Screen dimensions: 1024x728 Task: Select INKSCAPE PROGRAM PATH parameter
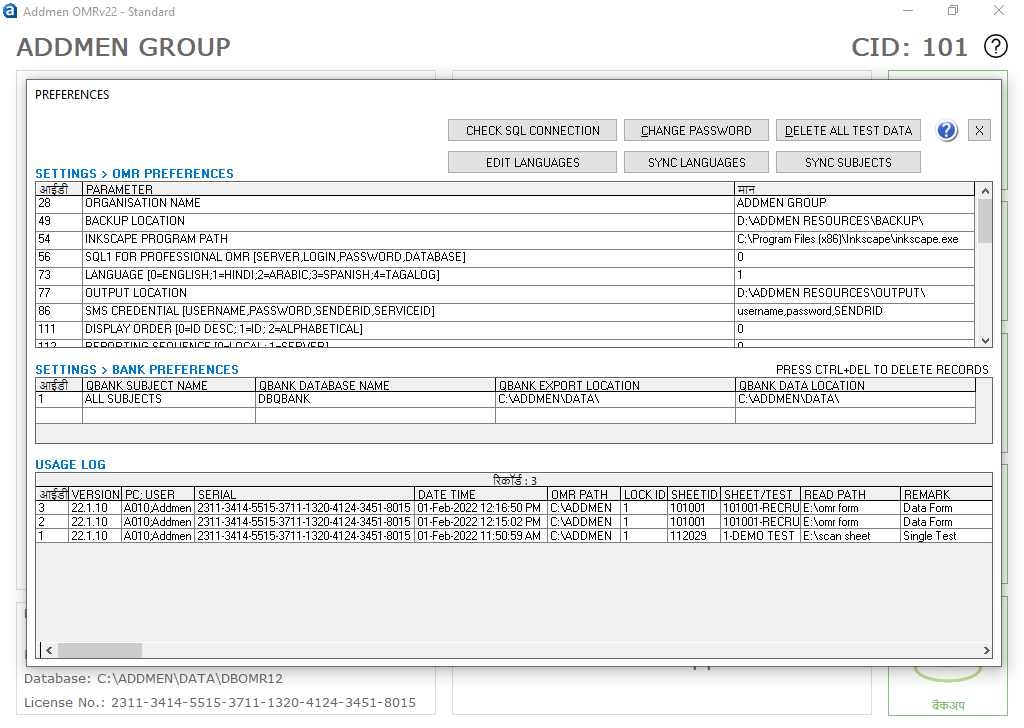click(408, 239)
